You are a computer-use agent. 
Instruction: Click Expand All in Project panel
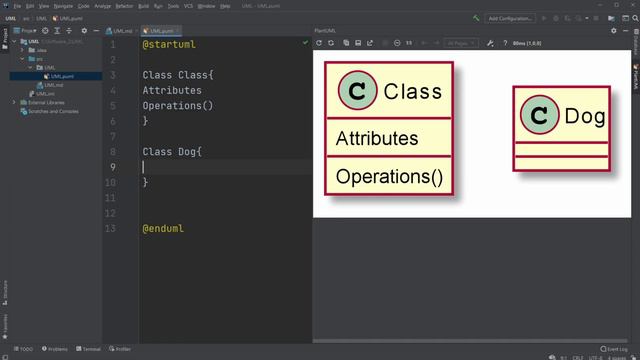point(57,31)
